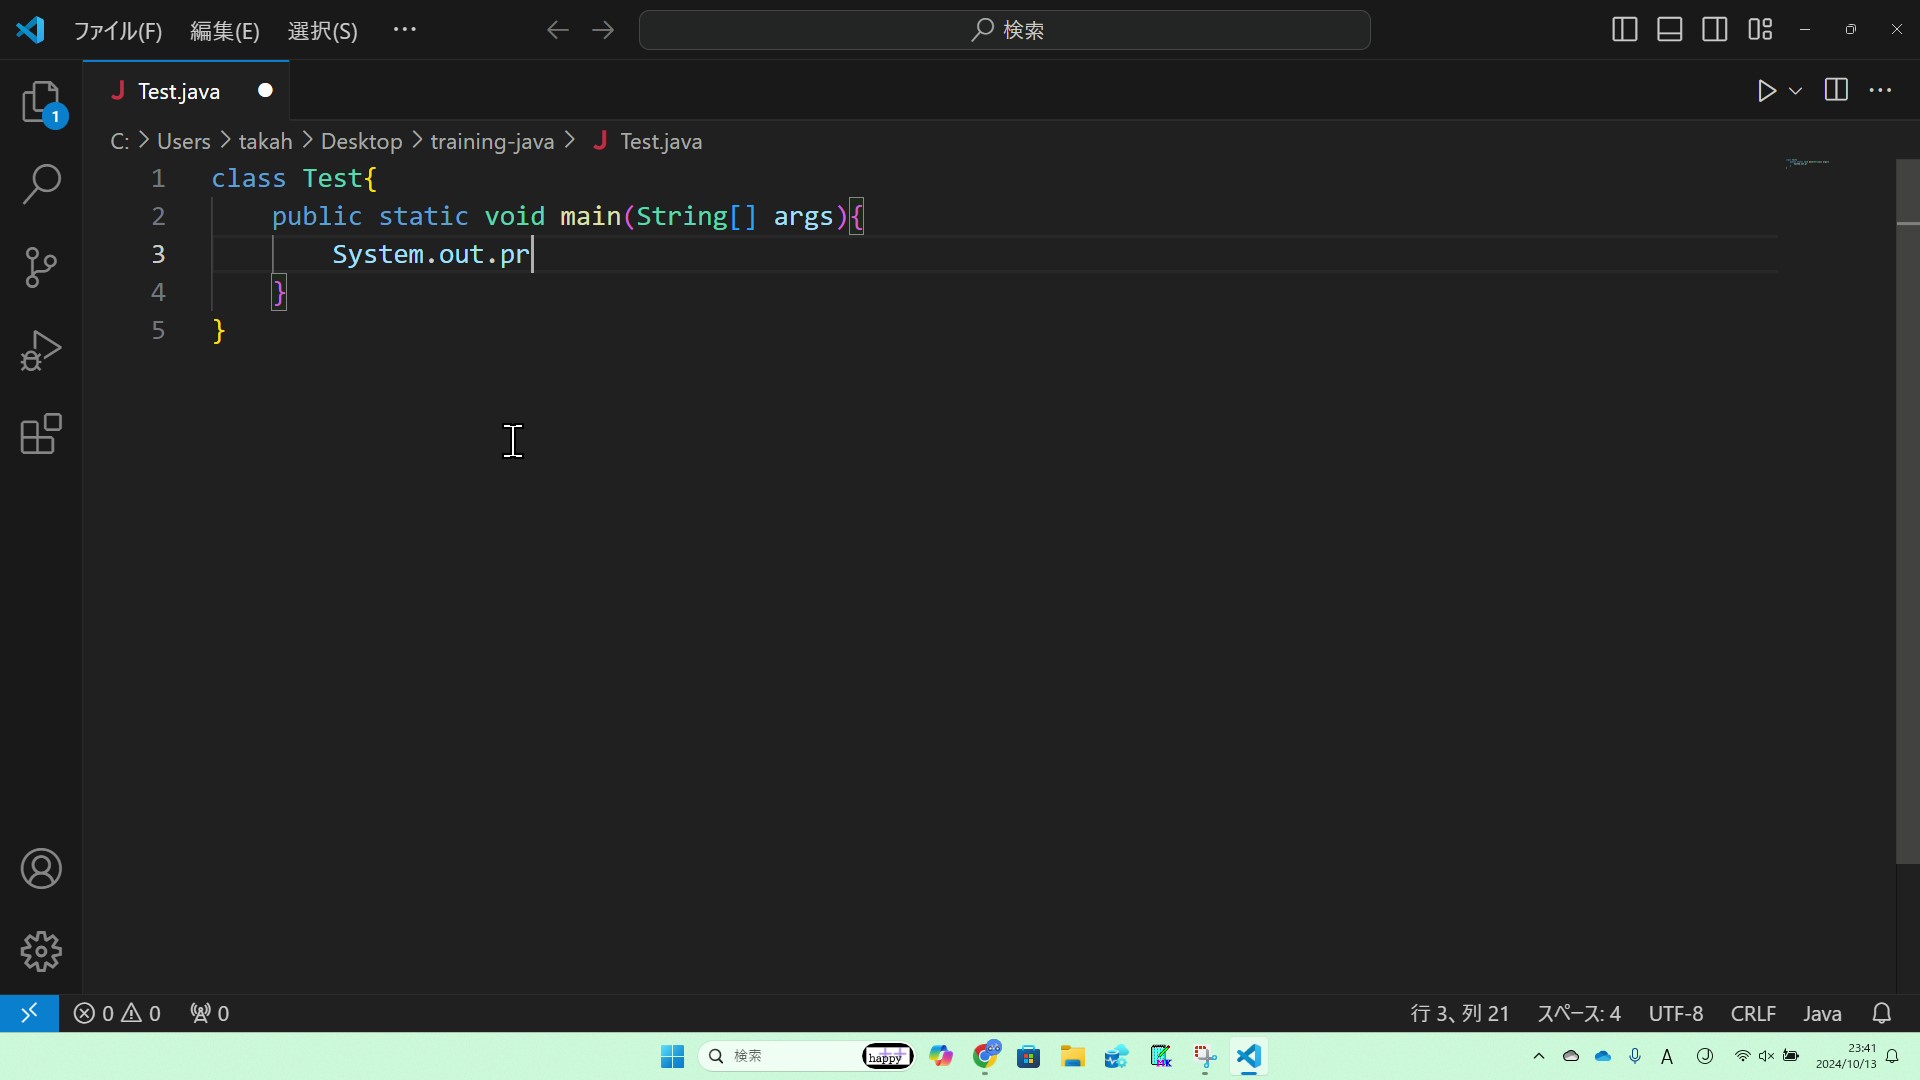Open the Source Control view
Image resolution: width=1920 pixels, height=1080 pixels.
[41, 267]
